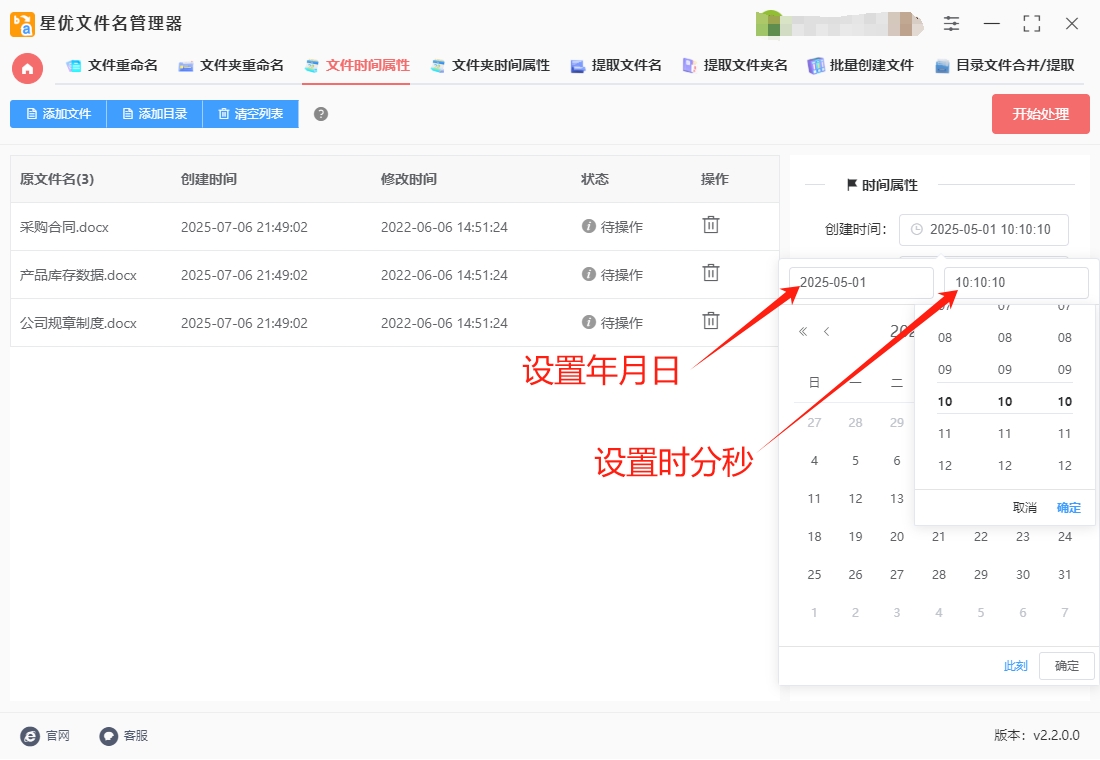Select day 24 in the calendar
Screen dimensions: 1100x760
point(1064,537)
